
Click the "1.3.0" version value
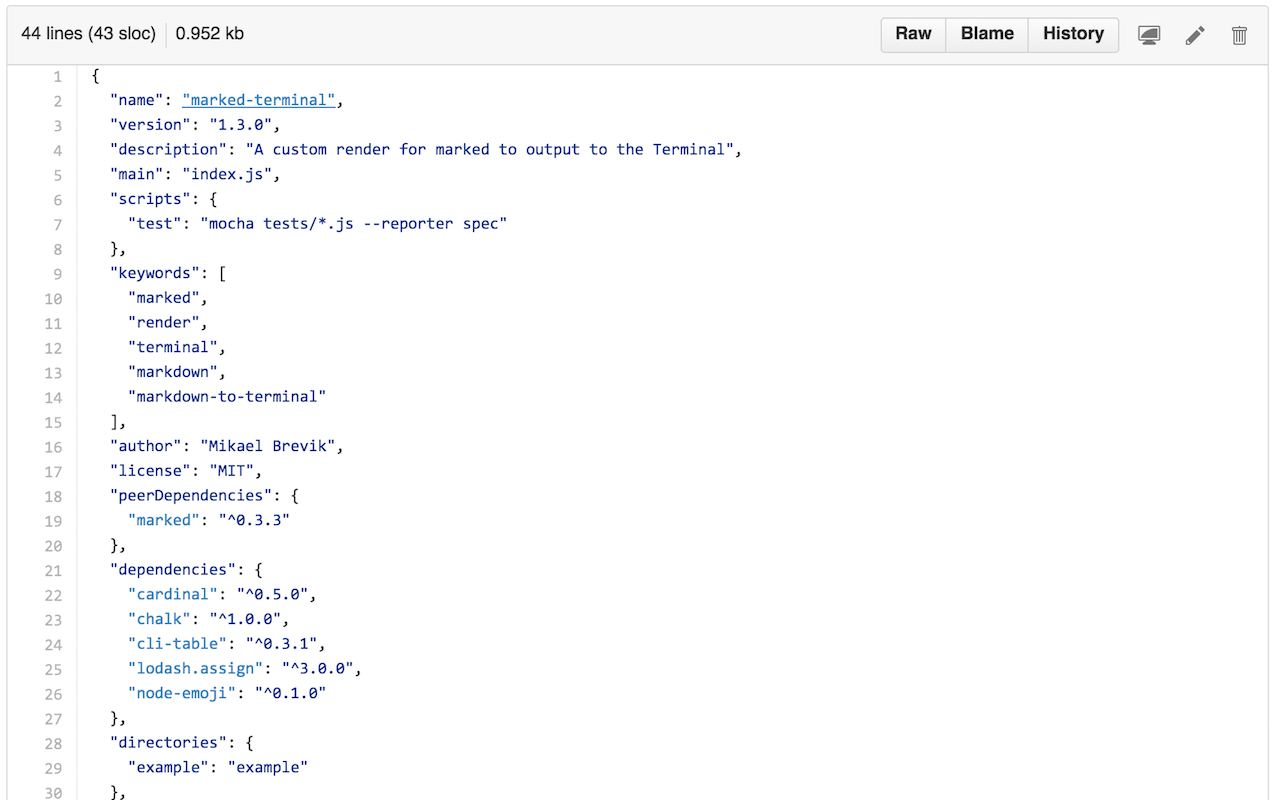[x=240, y=125]
